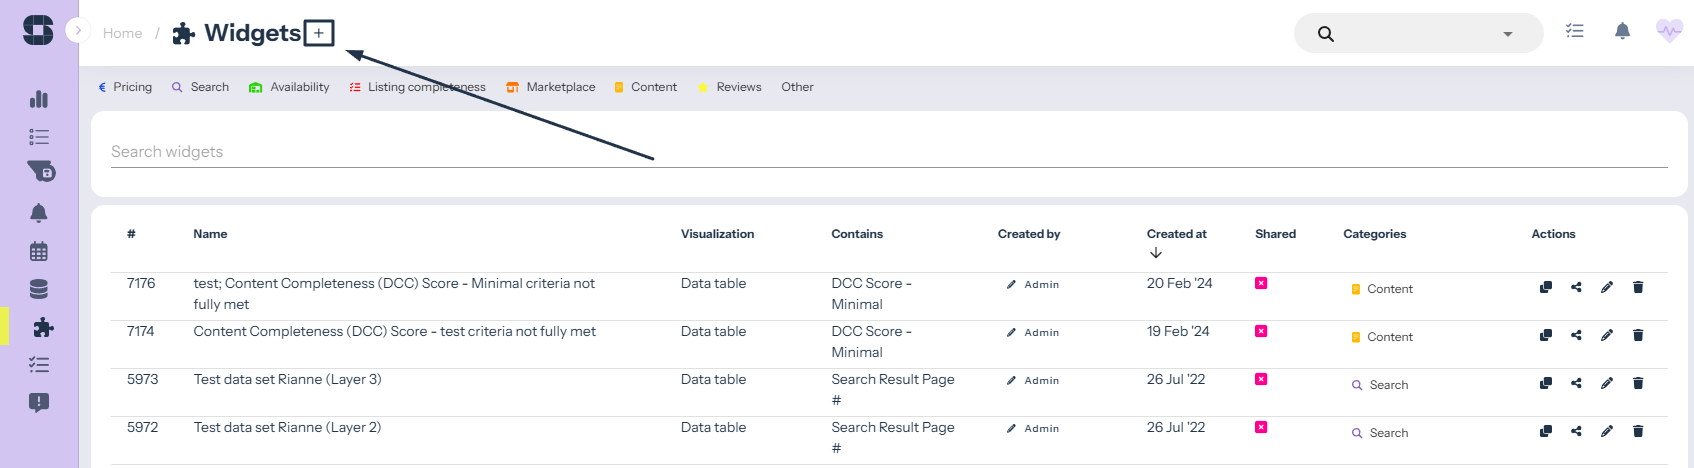Image resolution: width=1694 pixels, height=468 pixels.
Task: Open the database icon in sidebar
Action: click(39, 290)
